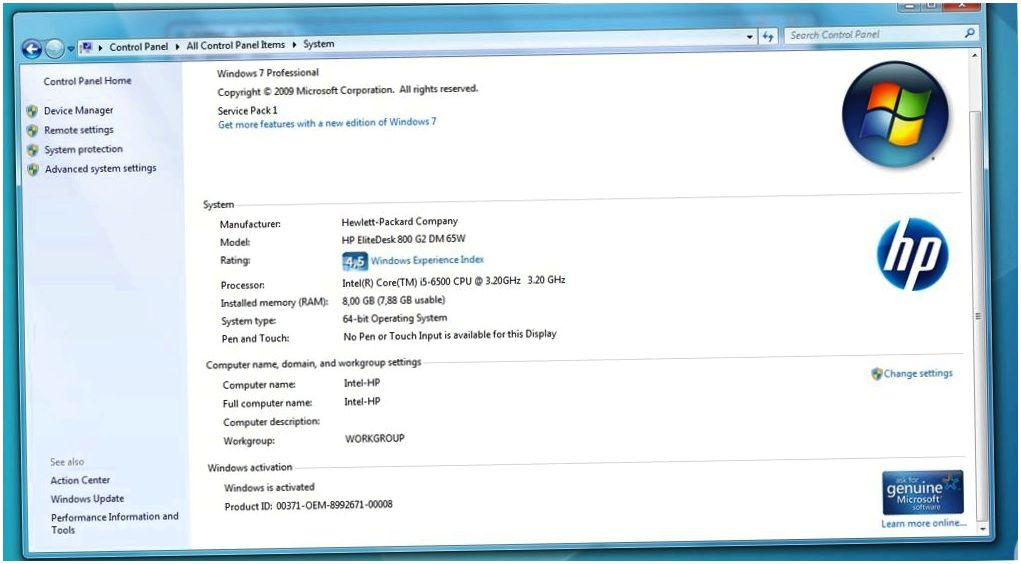
Task: Click the Windows logo image
Action: [x=895, y=114]
